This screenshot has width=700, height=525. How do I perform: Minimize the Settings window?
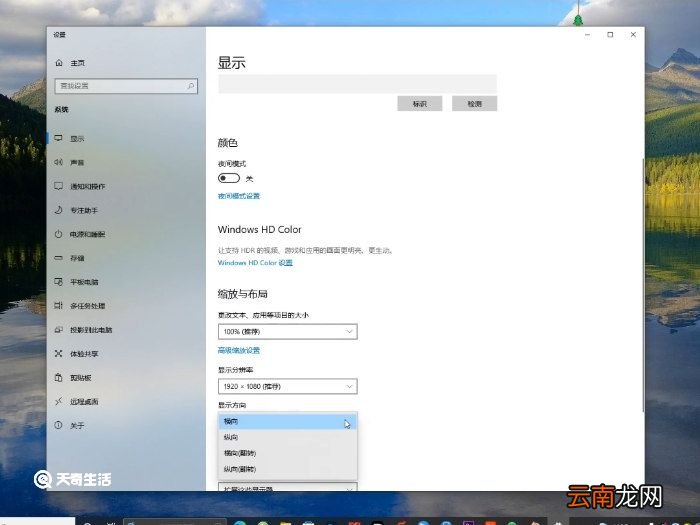coord(588,35)
